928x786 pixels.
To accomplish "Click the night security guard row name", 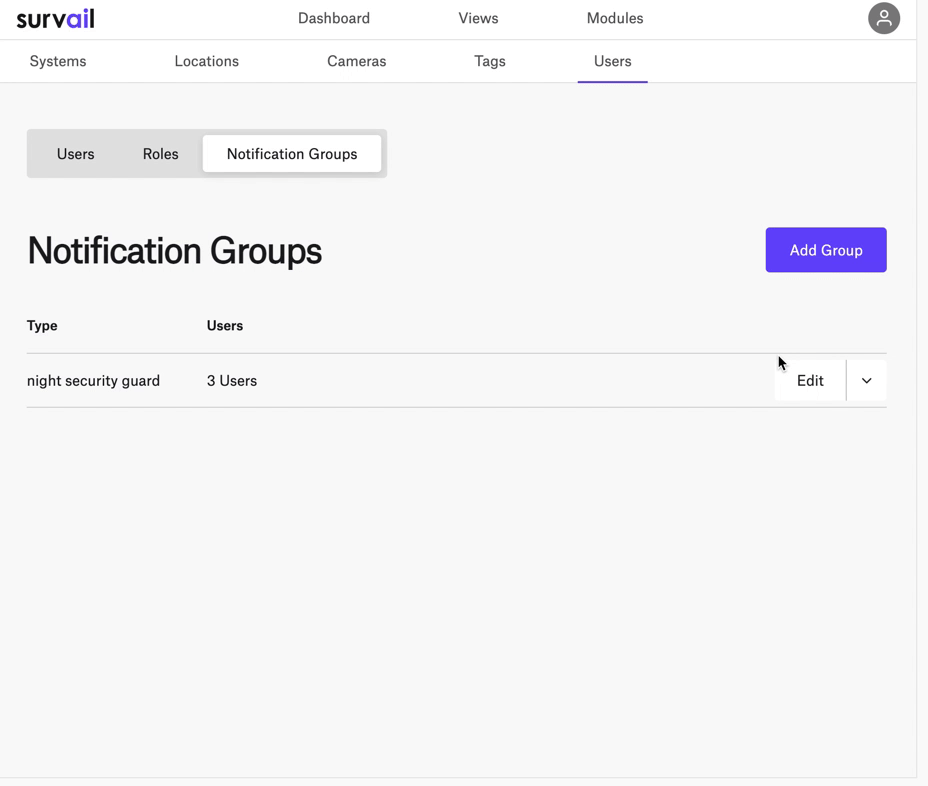I will [x=94, y=381].
